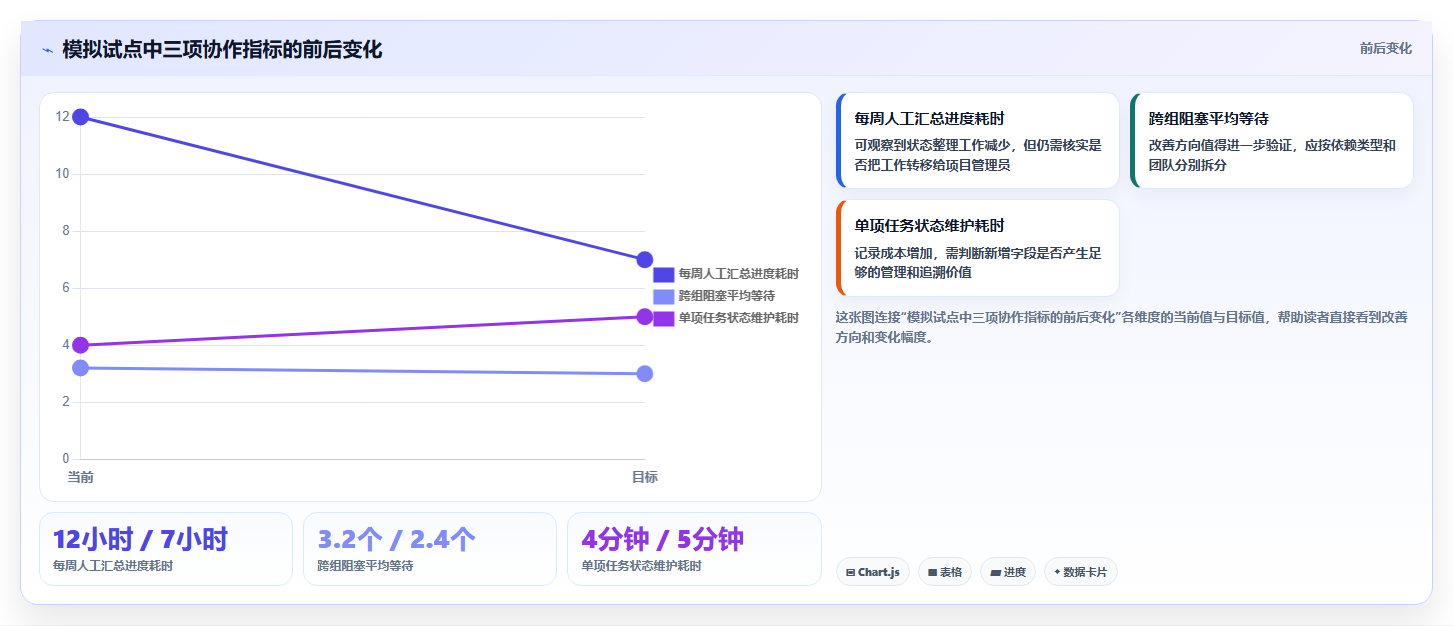Toggle legend swatch for 跨组阻塞平均等待
Image resolution: width=1453 pixels, height=626 pixels.
click(664, 296)
